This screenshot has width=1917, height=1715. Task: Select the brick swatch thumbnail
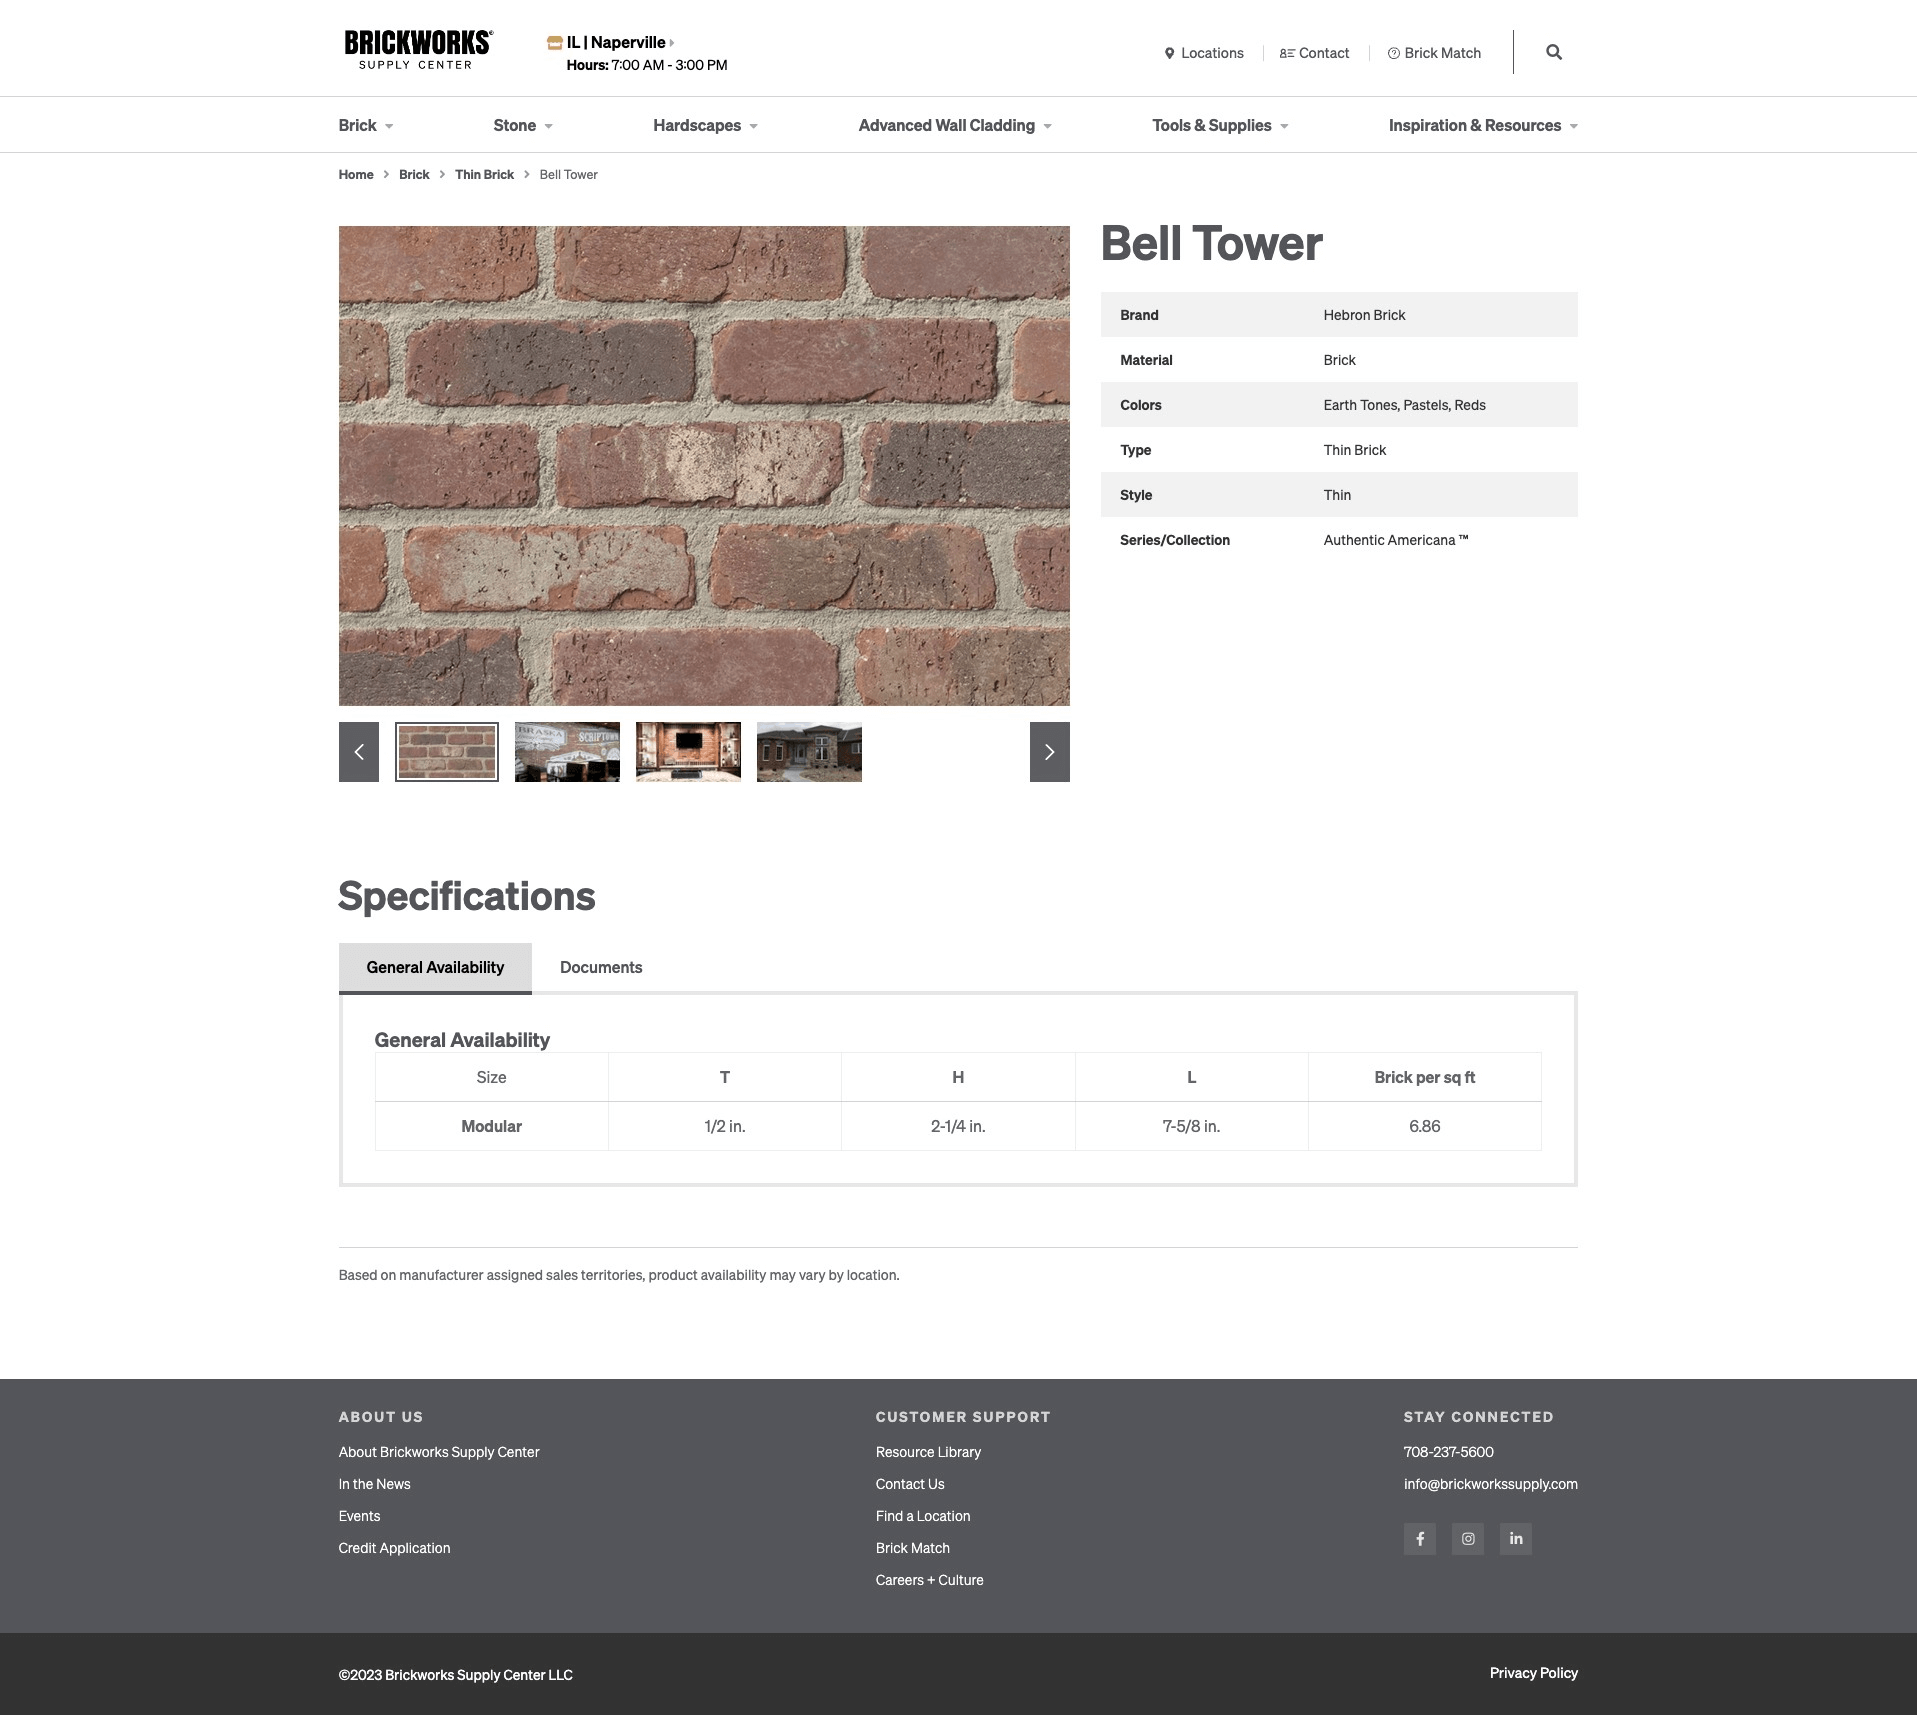click(x=447, y=752)
